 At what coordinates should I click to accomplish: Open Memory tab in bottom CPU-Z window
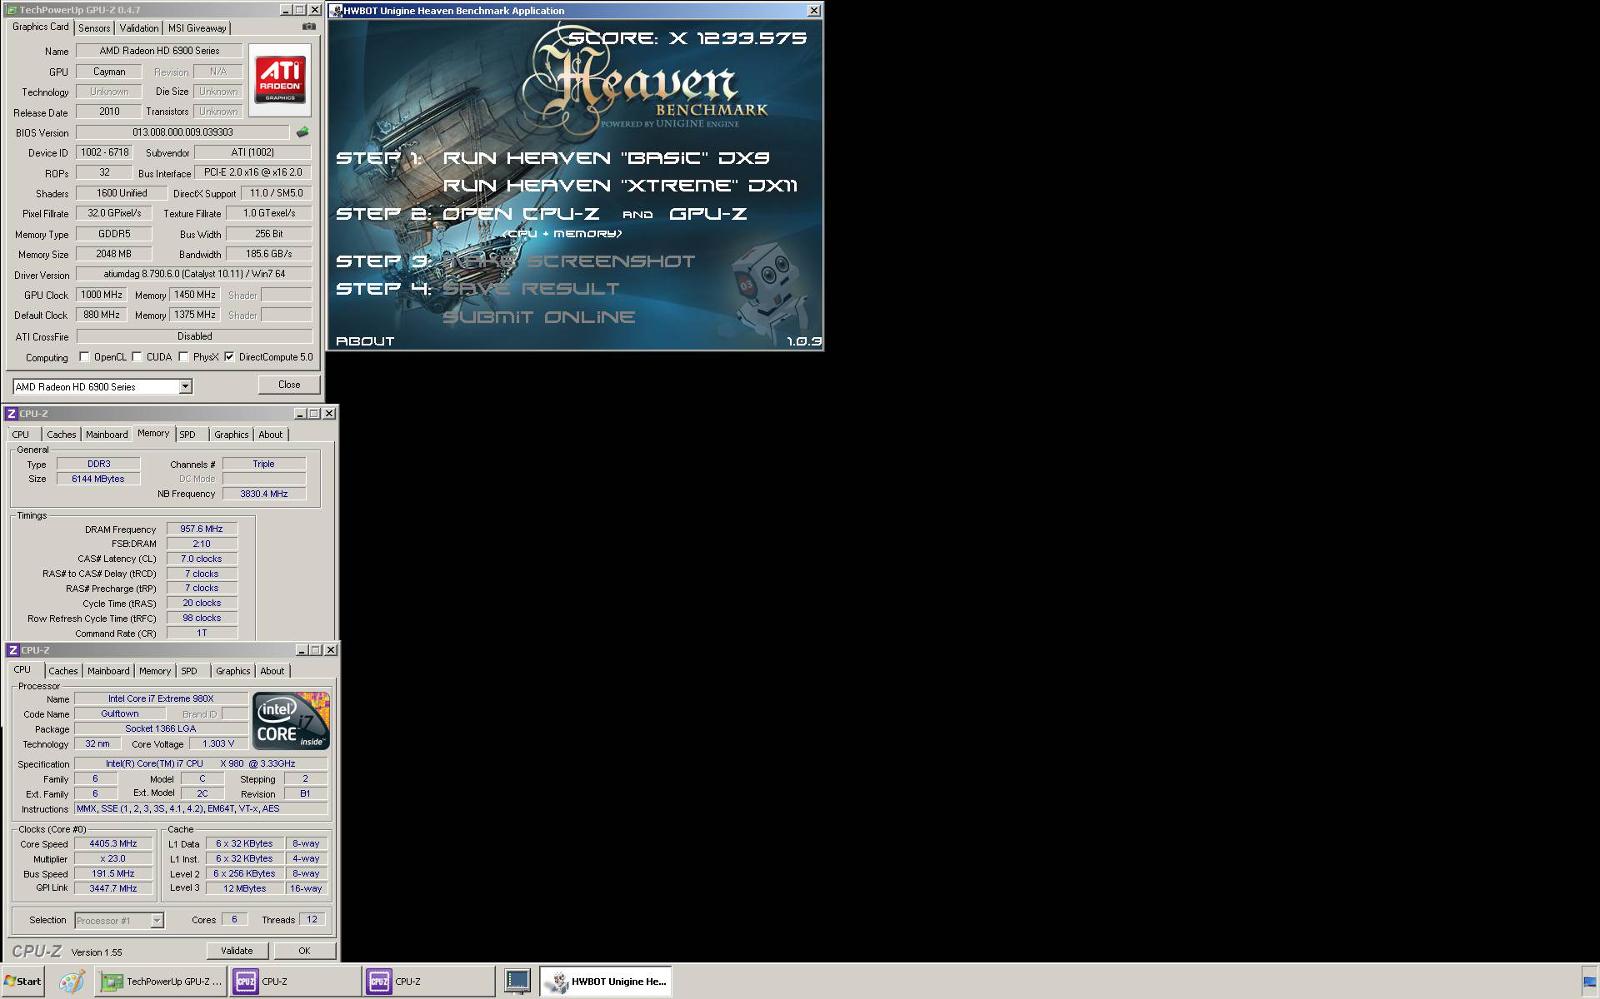155,671
